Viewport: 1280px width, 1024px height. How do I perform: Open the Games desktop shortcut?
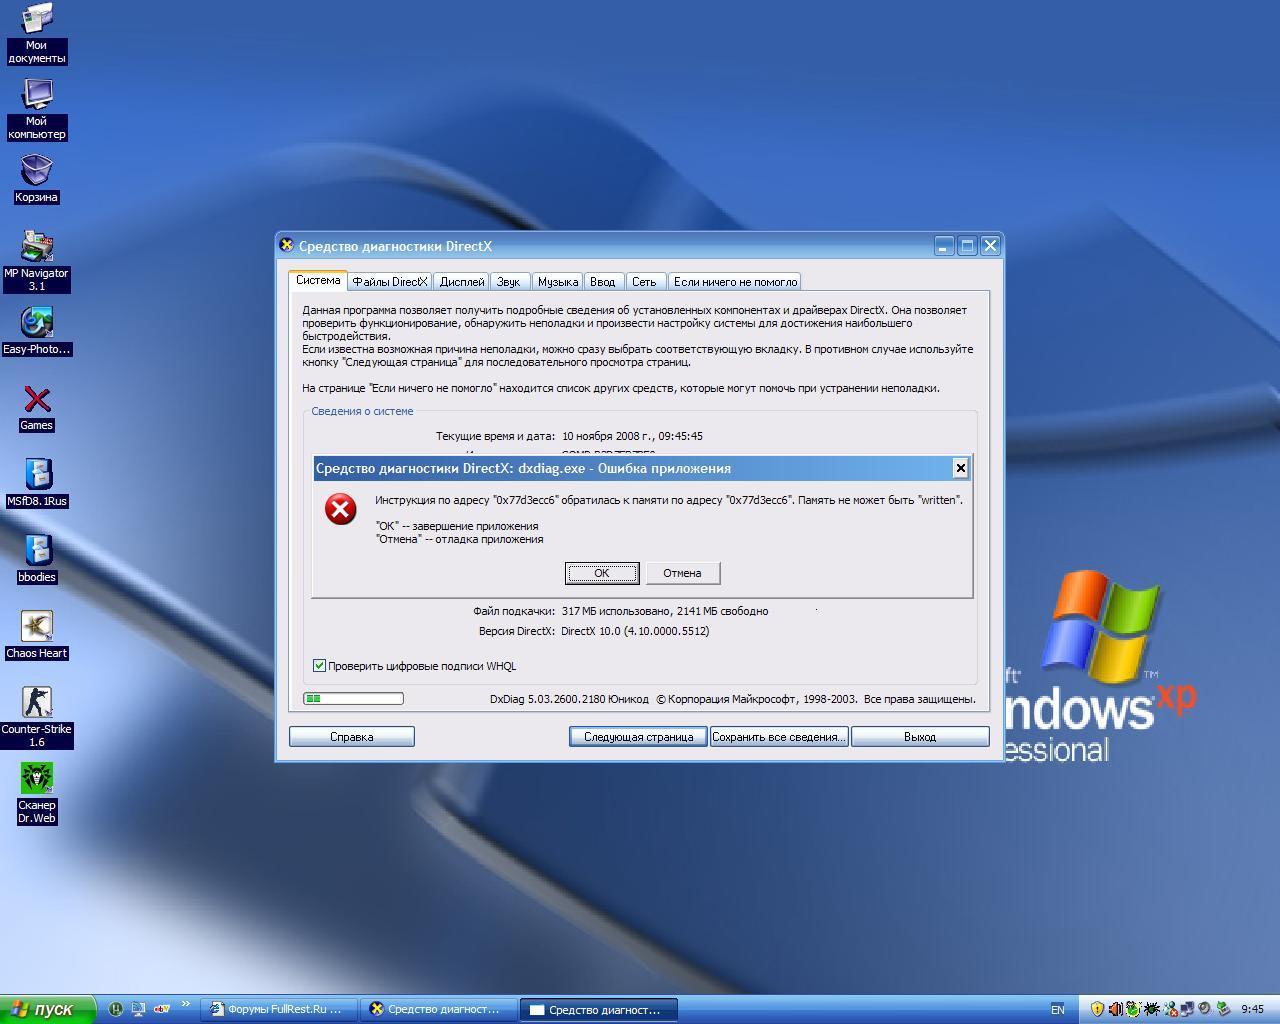tap(37, 408)
